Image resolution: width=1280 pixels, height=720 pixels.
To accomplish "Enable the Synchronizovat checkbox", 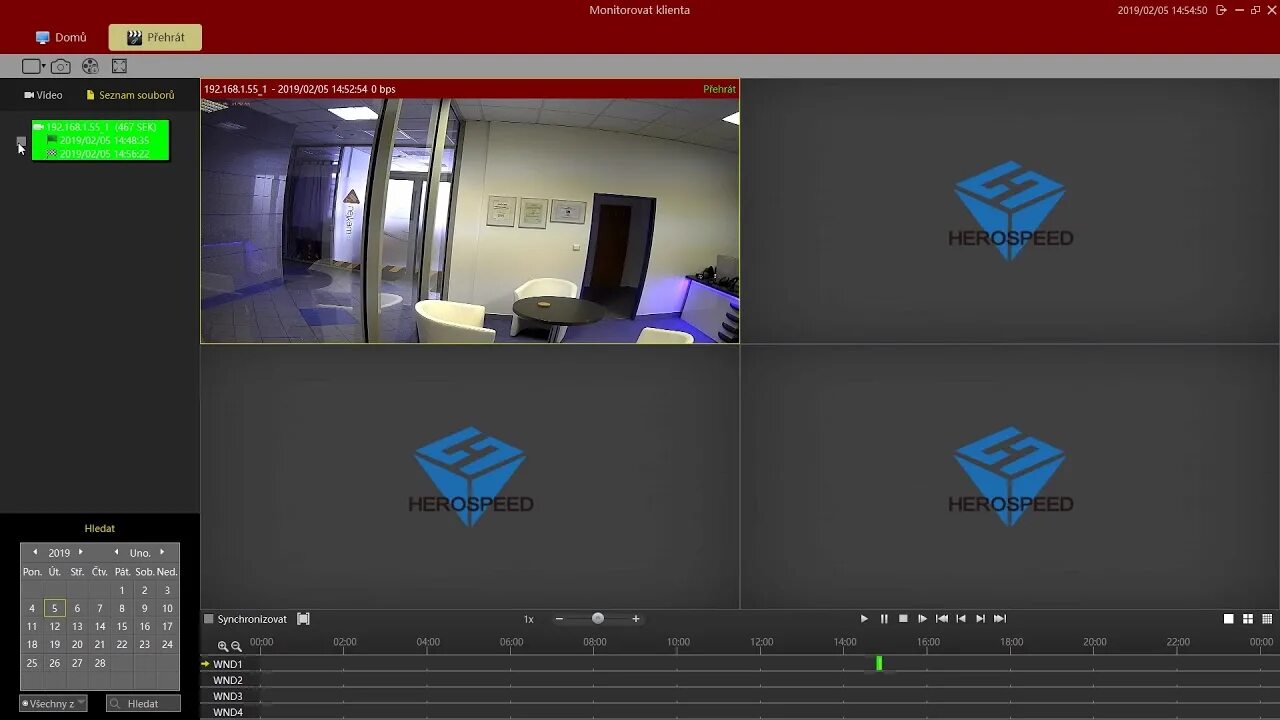I will (209, 619).
